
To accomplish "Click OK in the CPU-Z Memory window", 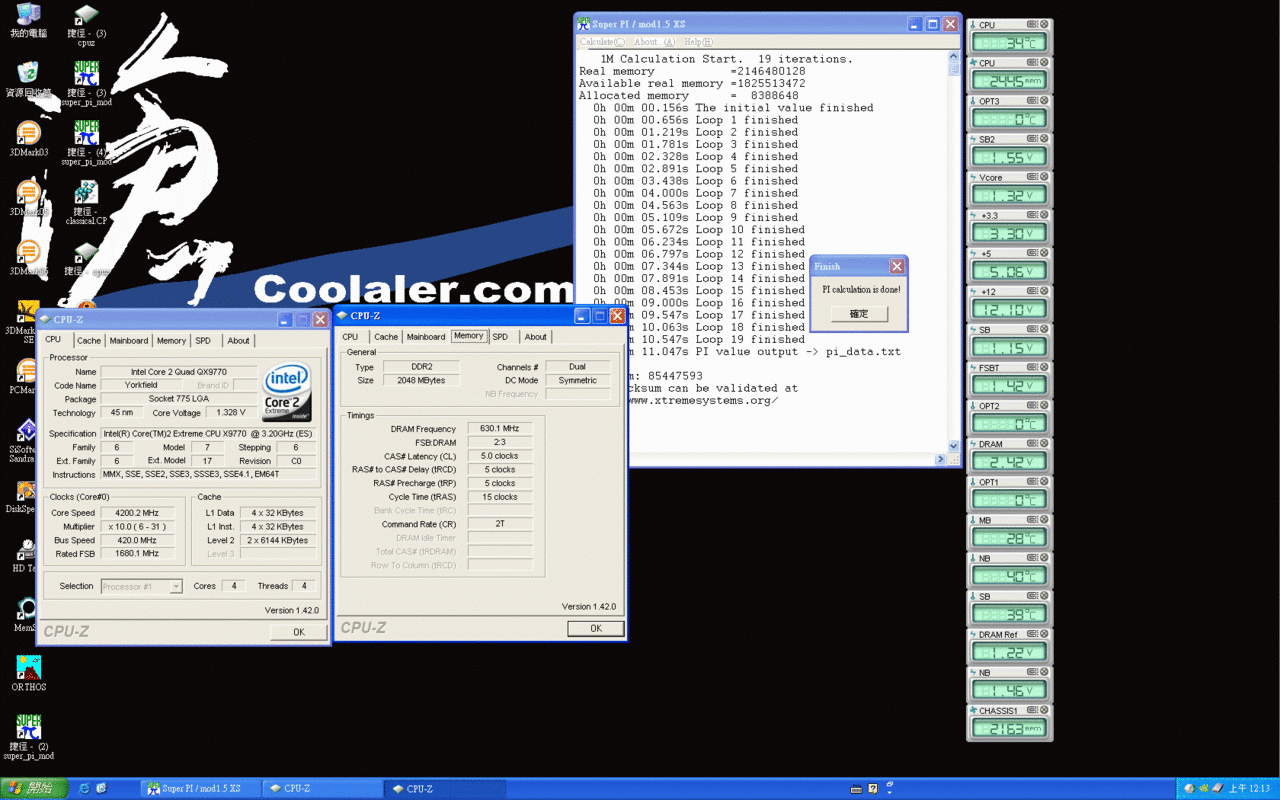I will click(595, 628).
